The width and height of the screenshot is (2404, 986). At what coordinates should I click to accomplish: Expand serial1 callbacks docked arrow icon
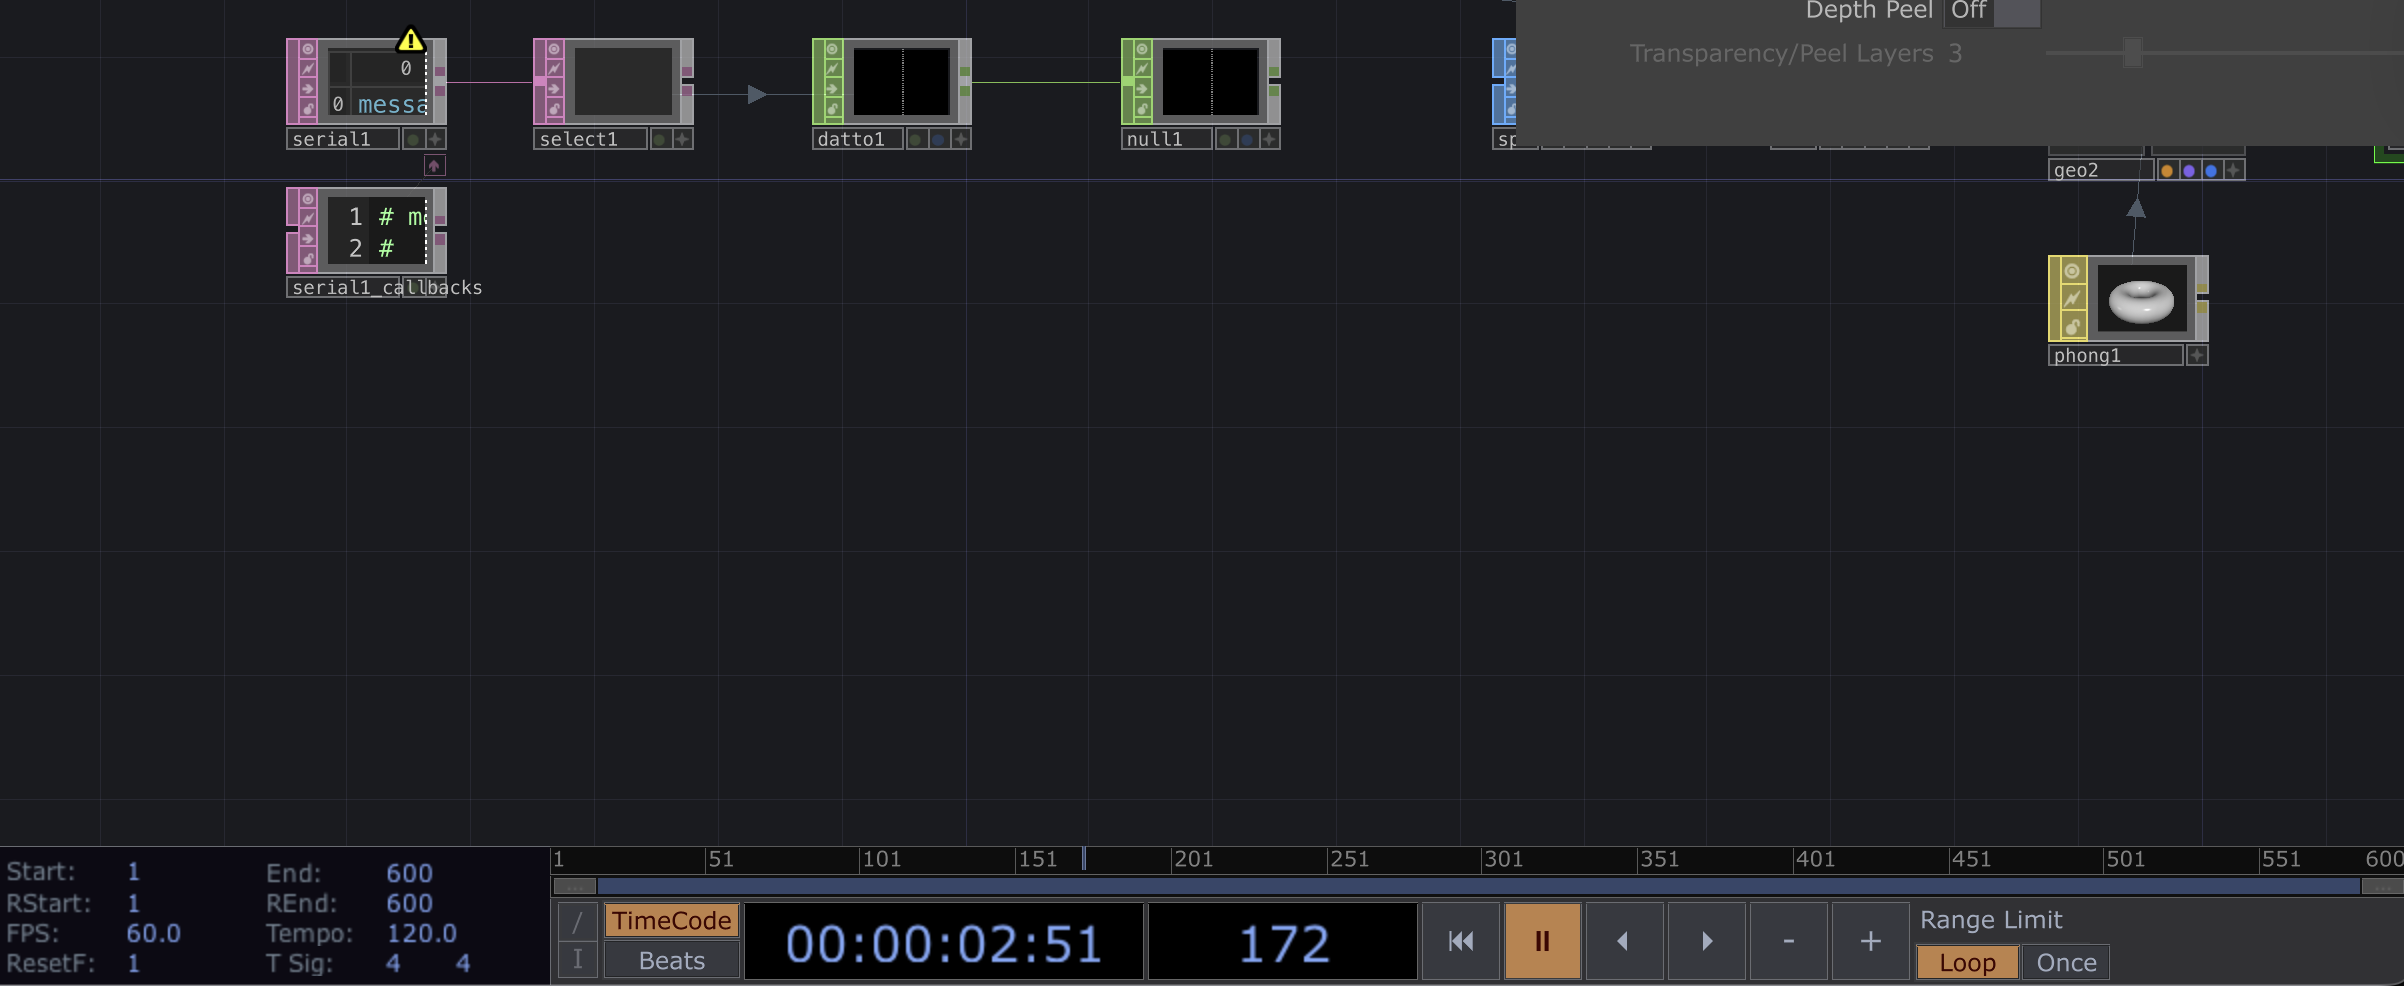coord(434,166)
